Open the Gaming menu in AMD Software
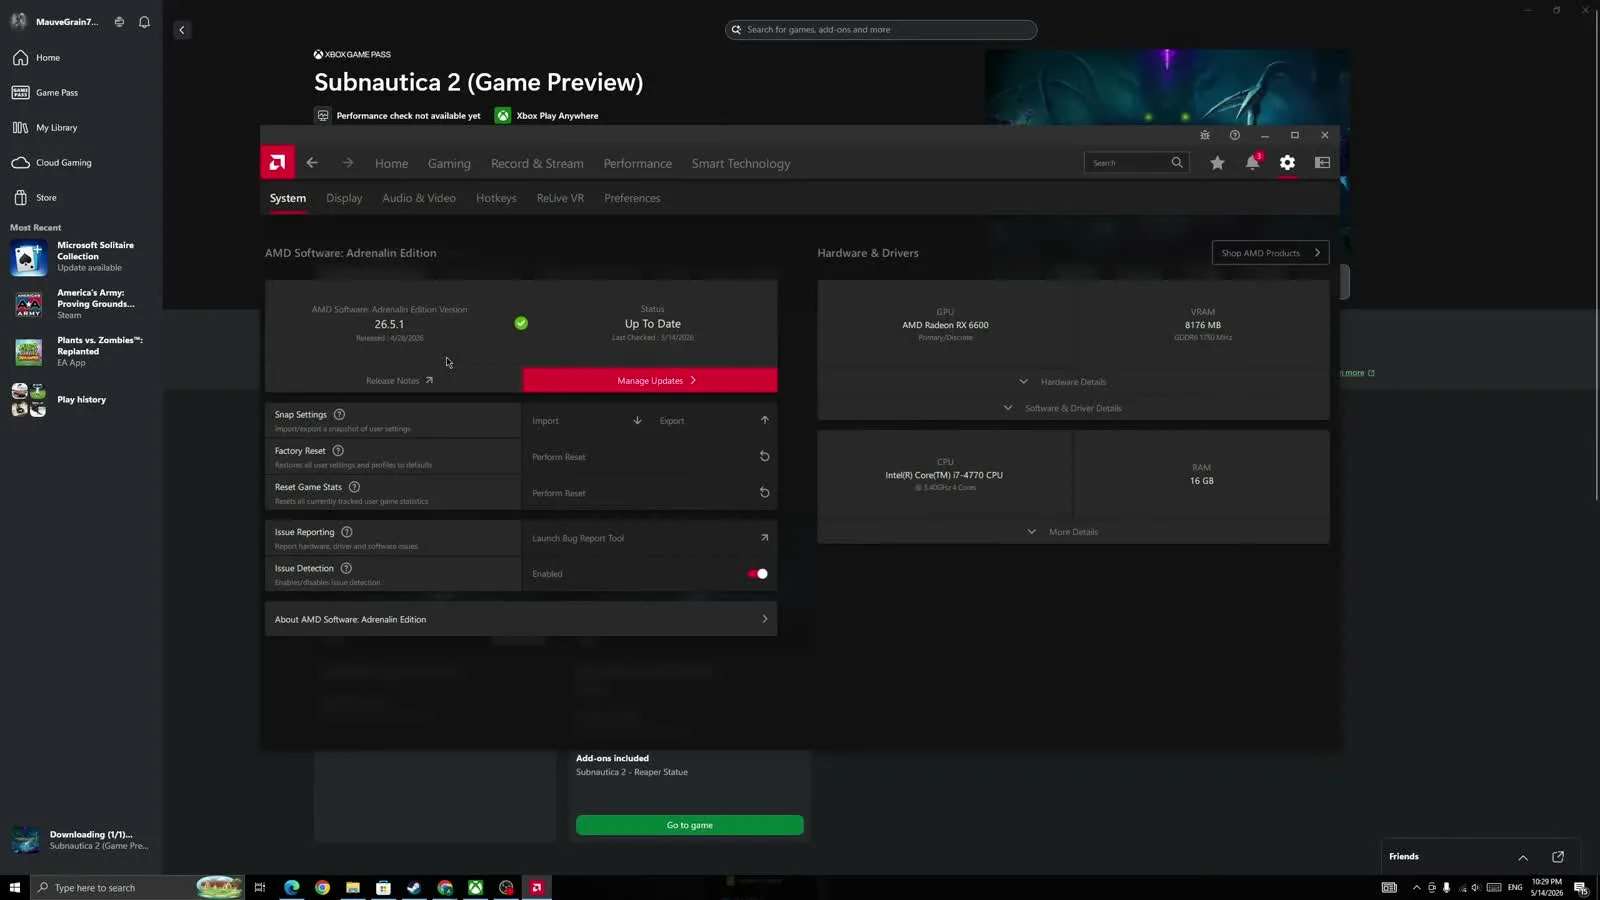The image size is (1600, 900). pyautogui.click(x=449, y=163)
